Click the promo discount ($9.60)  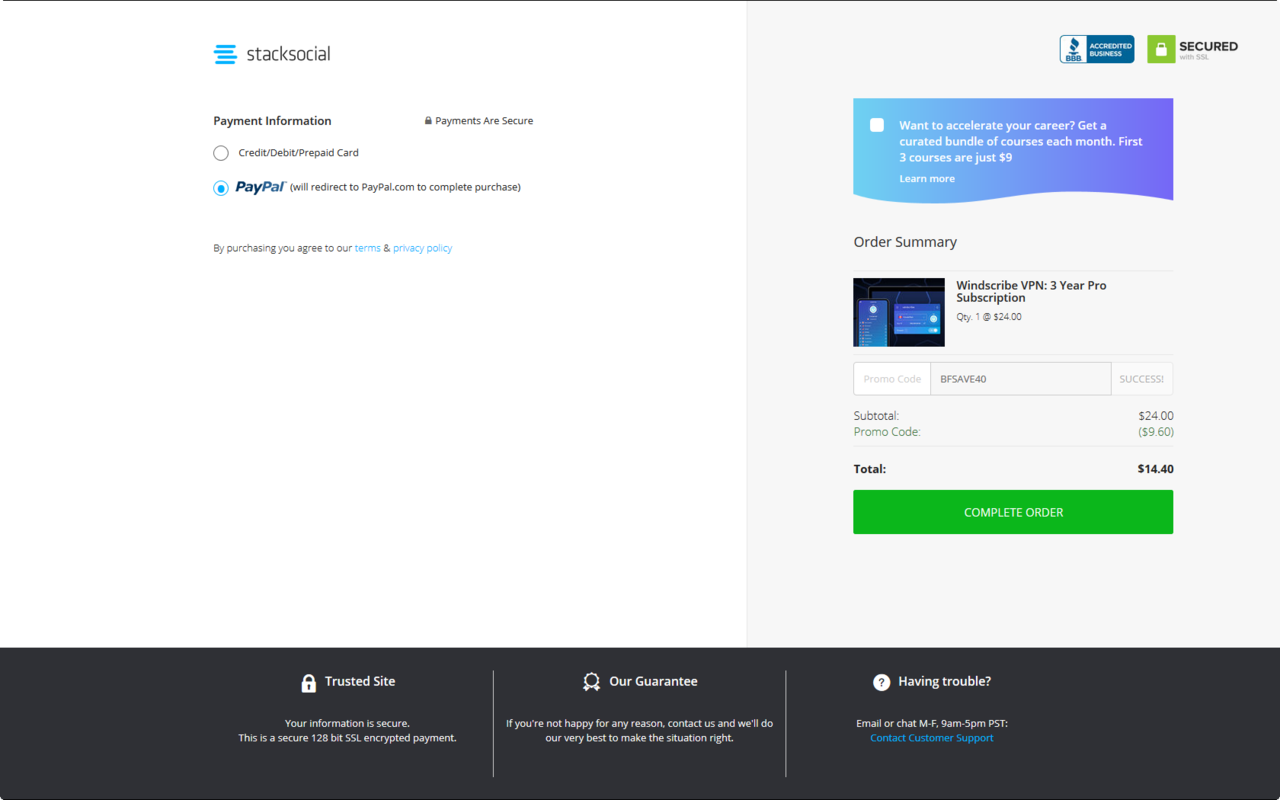(1155, 432)
